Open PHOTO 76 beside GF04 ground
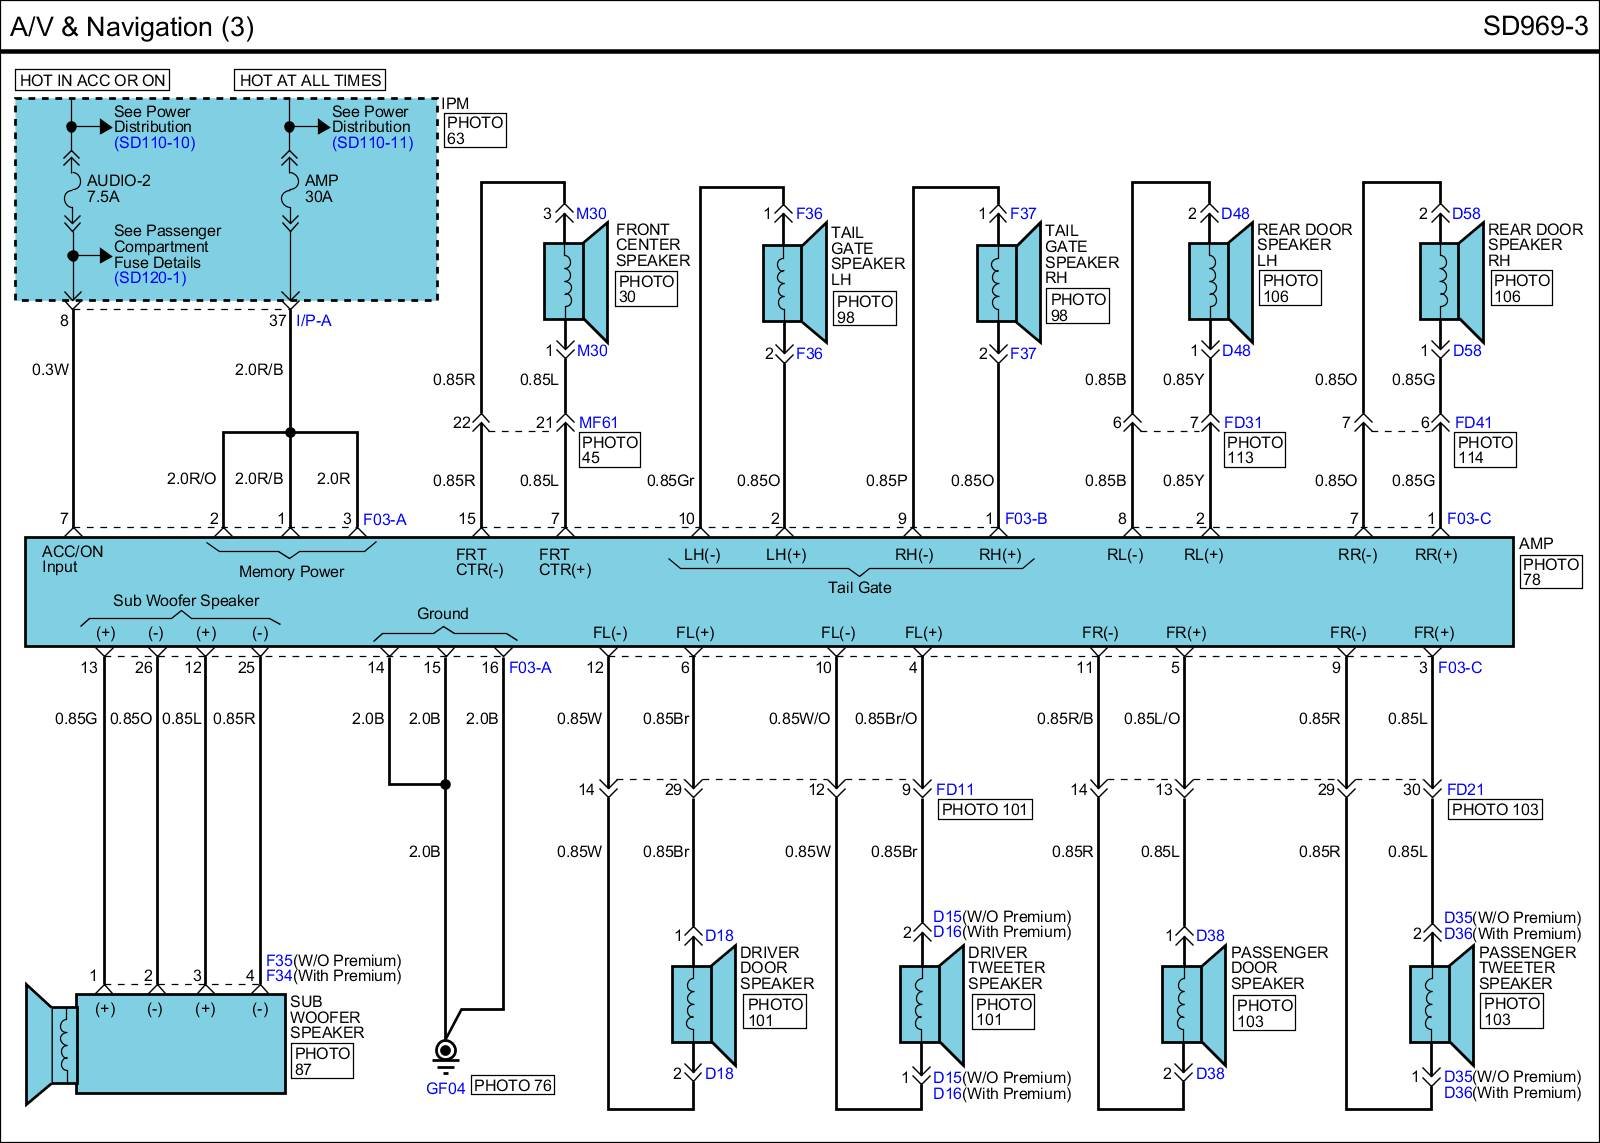Viewport: 1600px width, 1143px height. click(x=512, y=1086)
